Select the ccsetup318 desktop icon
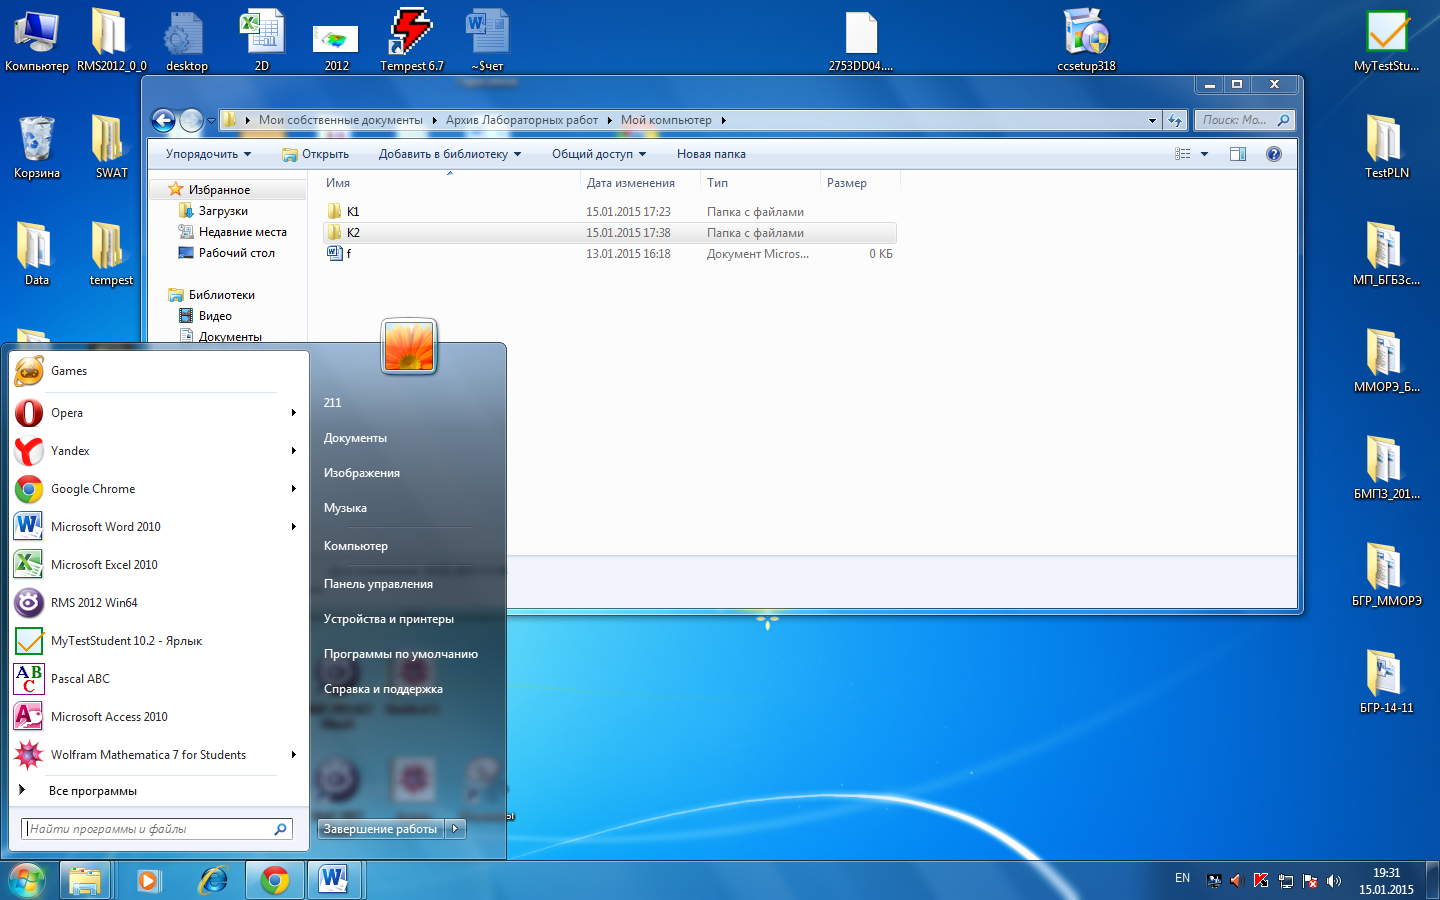 click(x=1086, y=40)
